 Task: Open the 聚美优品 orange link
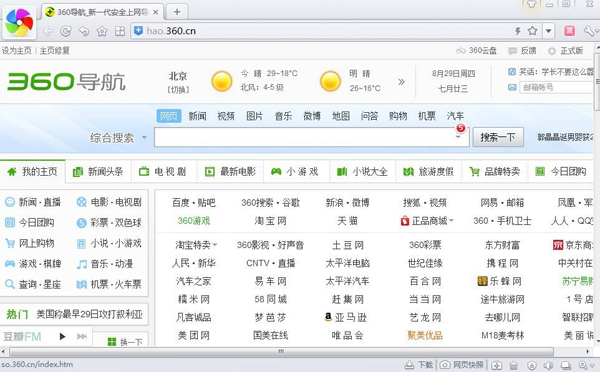[425, 336]
